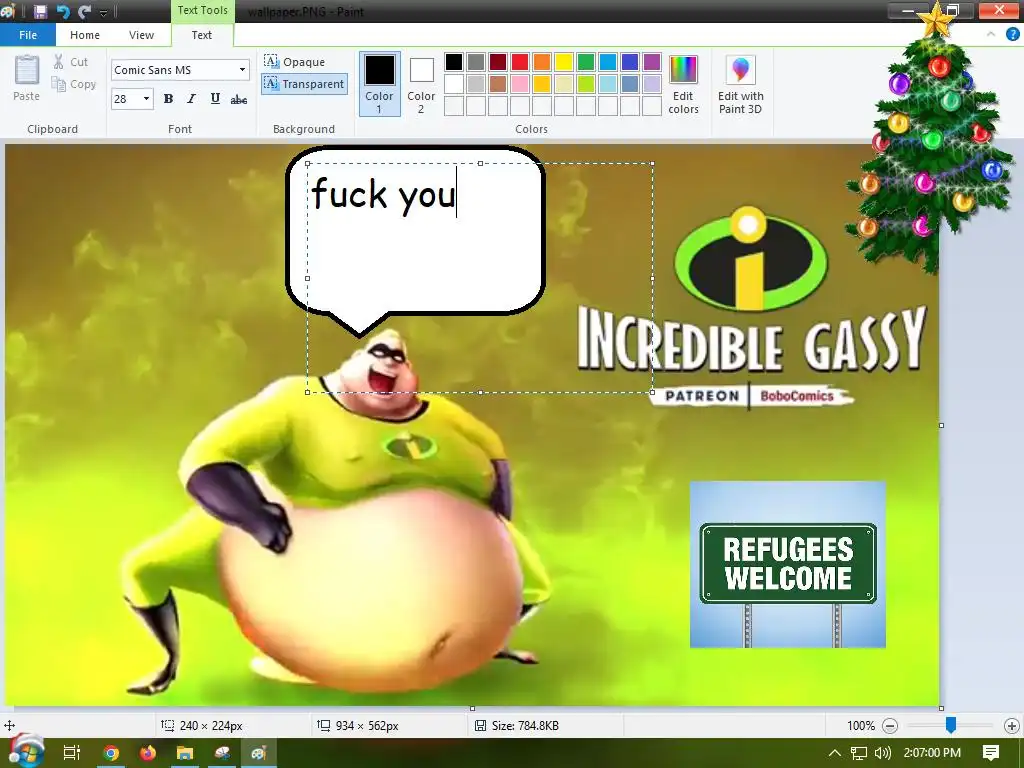
Task: Toggle Strikethrough text formatting
Action: [x=238, y=99]
